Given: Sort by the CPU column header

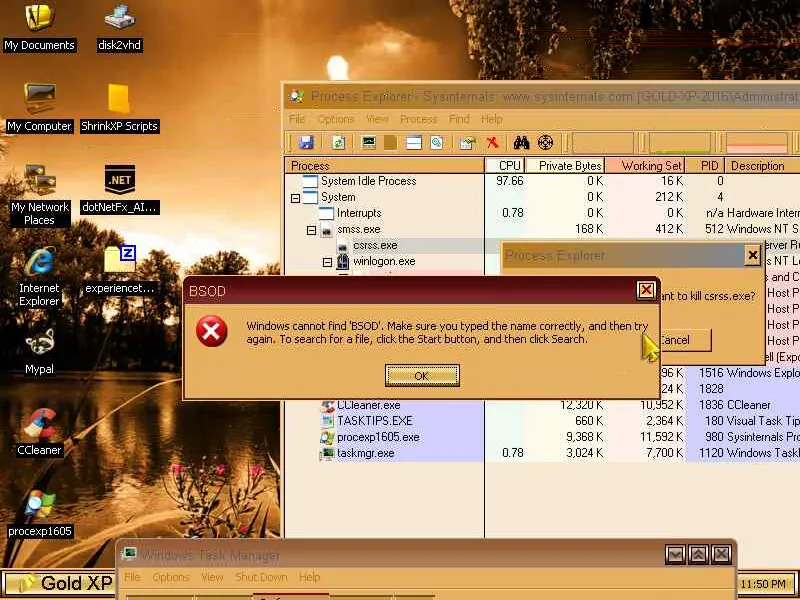Looking at the screenshot, I should [504, 165].
